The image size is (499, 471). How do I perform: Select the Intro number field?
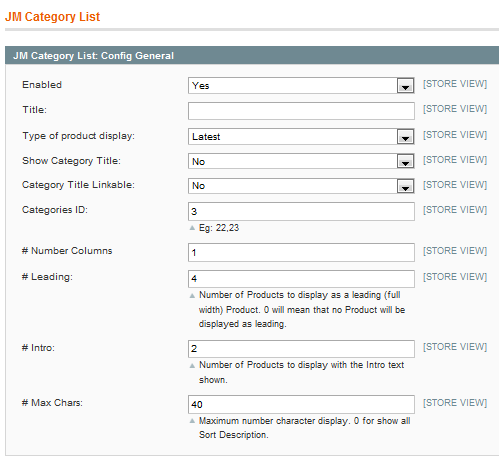[301, 349]
